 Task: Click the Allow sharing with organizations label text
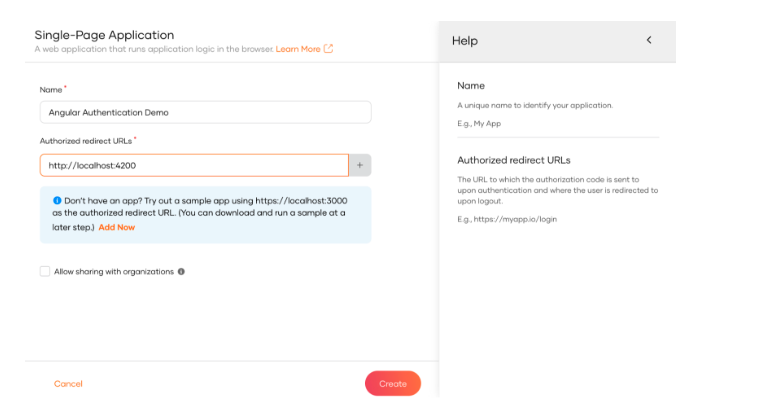pyautogui.click(x=113, y=271)
